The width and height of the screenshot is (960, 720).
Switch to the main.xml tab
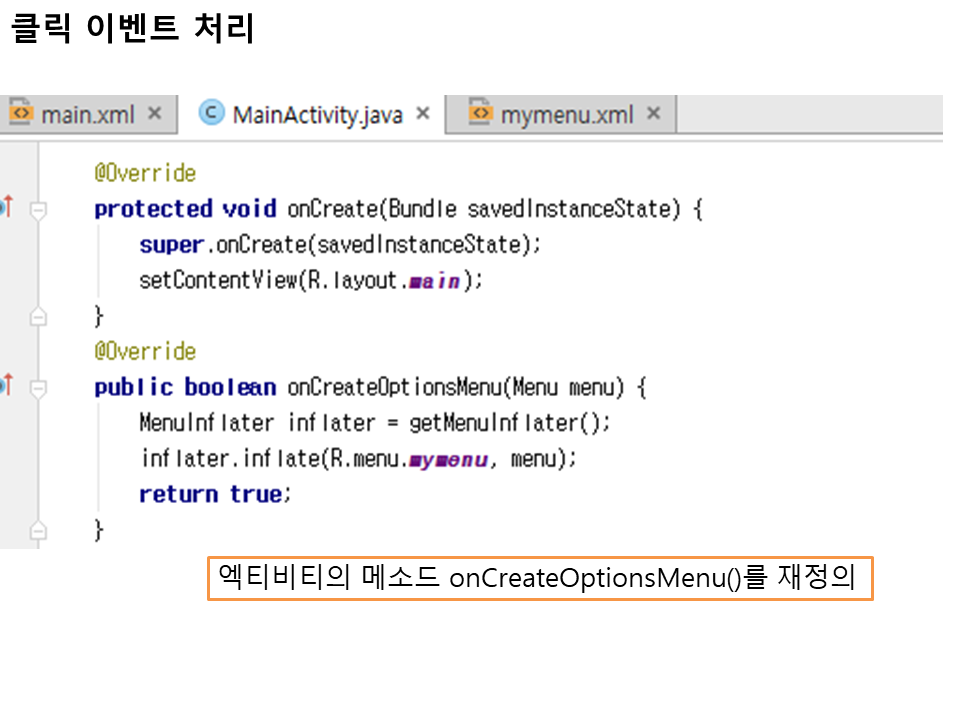pos(87,114)
